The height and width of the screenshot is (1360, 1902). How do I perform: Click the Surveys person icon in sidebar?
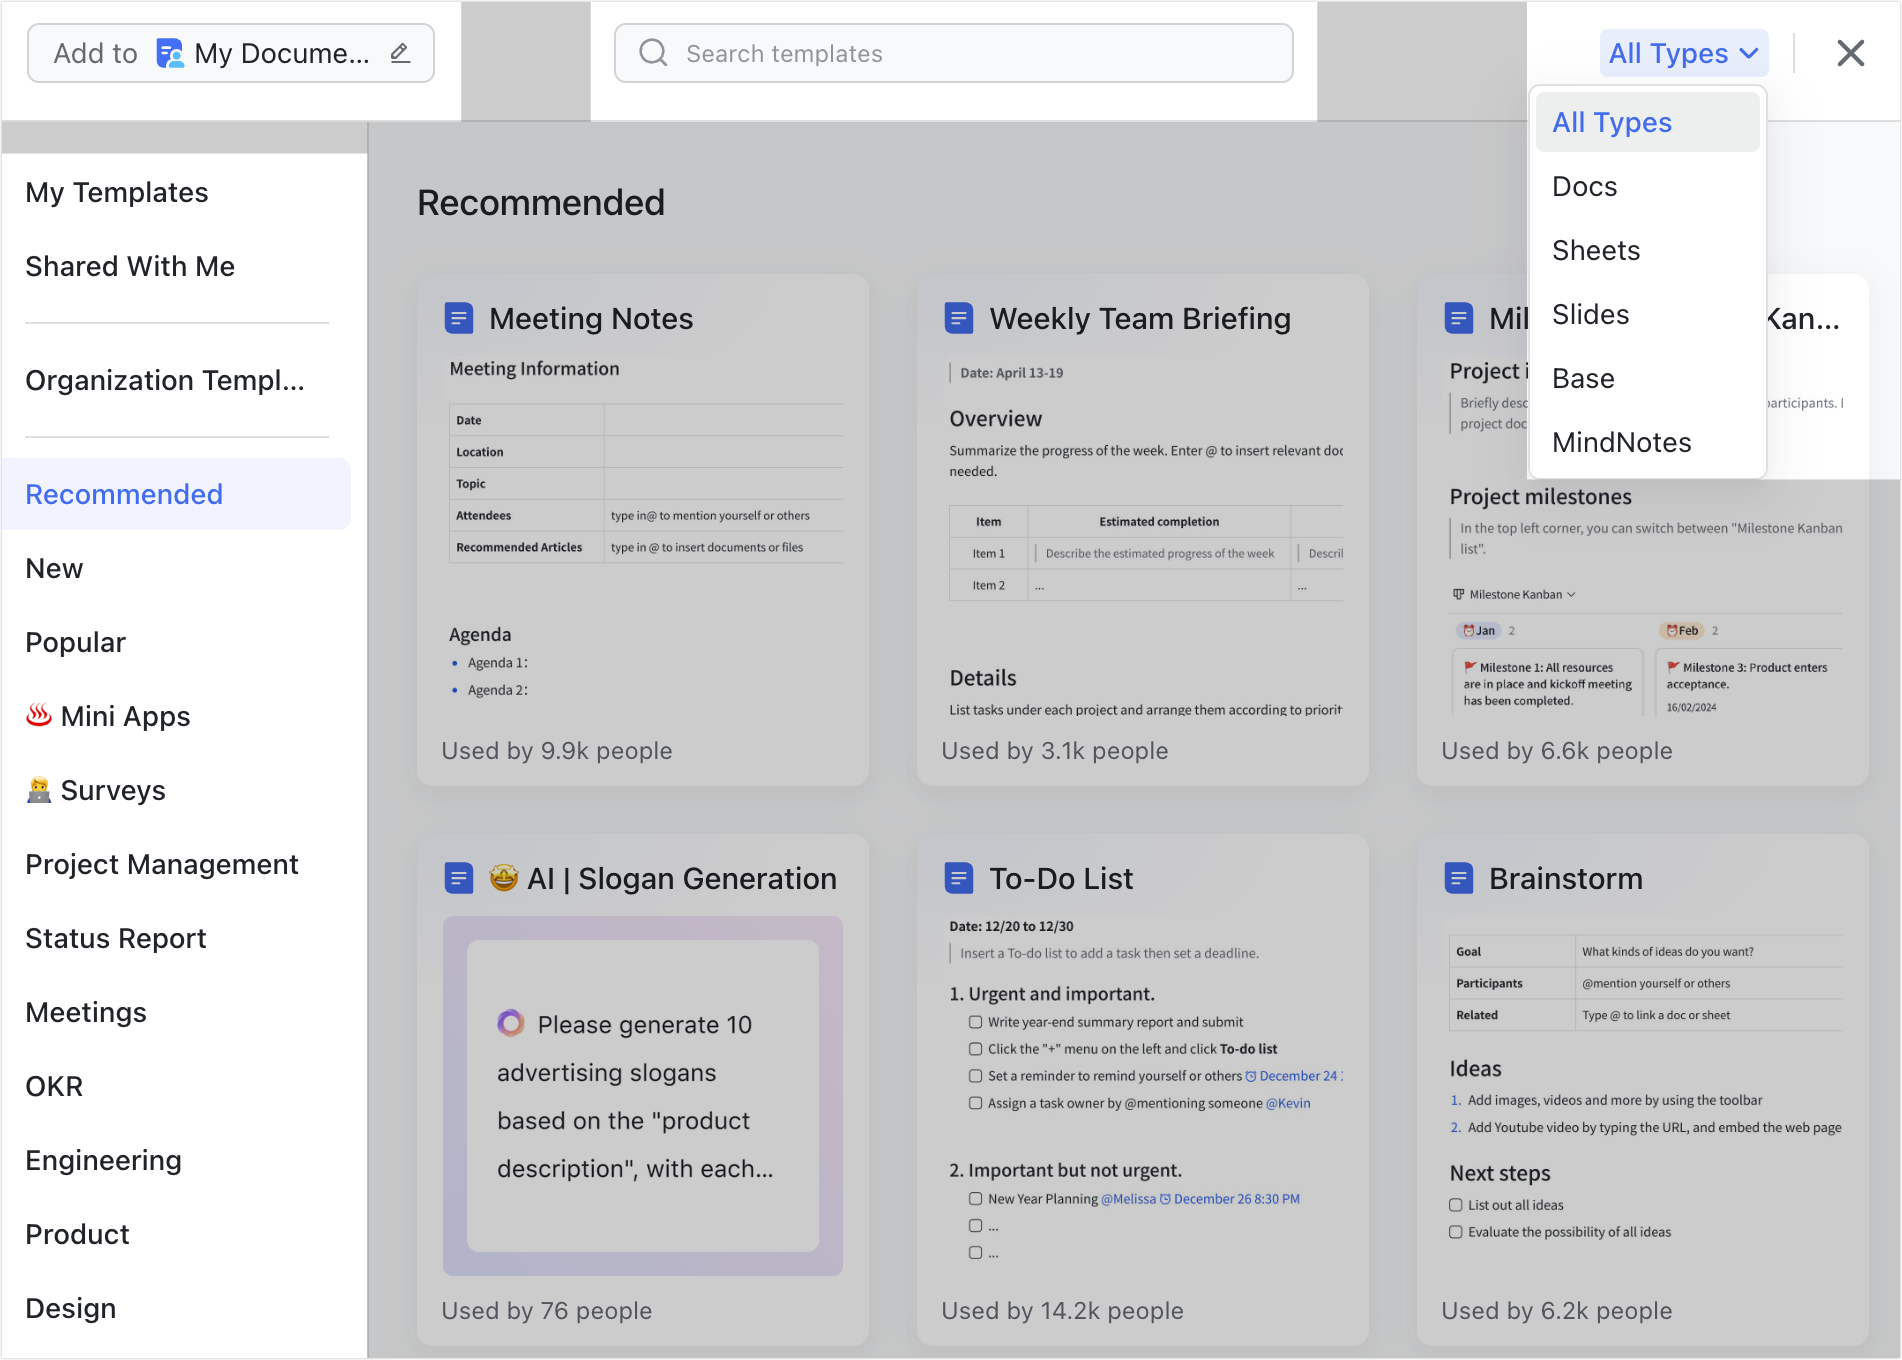click(x=39, y=789)
